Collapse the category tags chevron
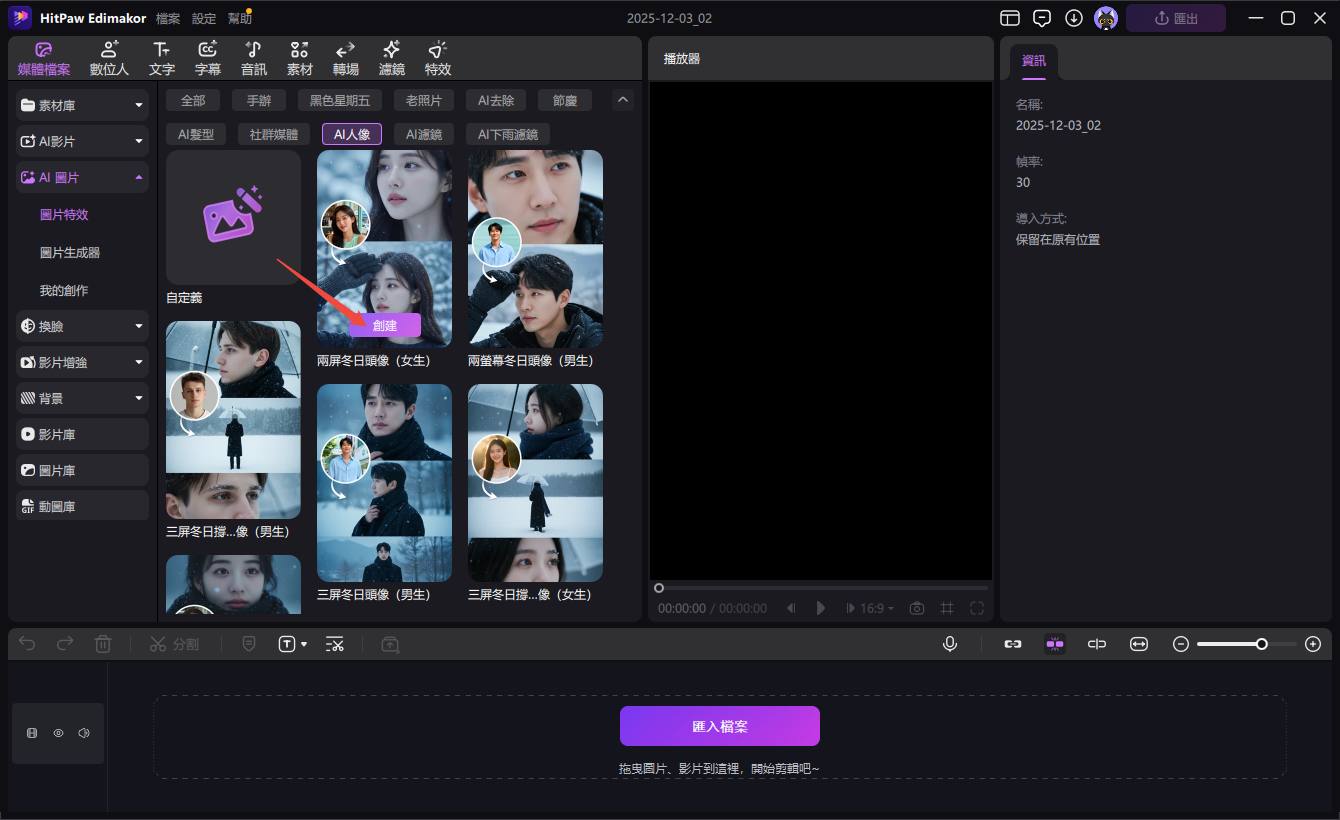This screenshot has width=1340, height=820. tap(623, 100)
